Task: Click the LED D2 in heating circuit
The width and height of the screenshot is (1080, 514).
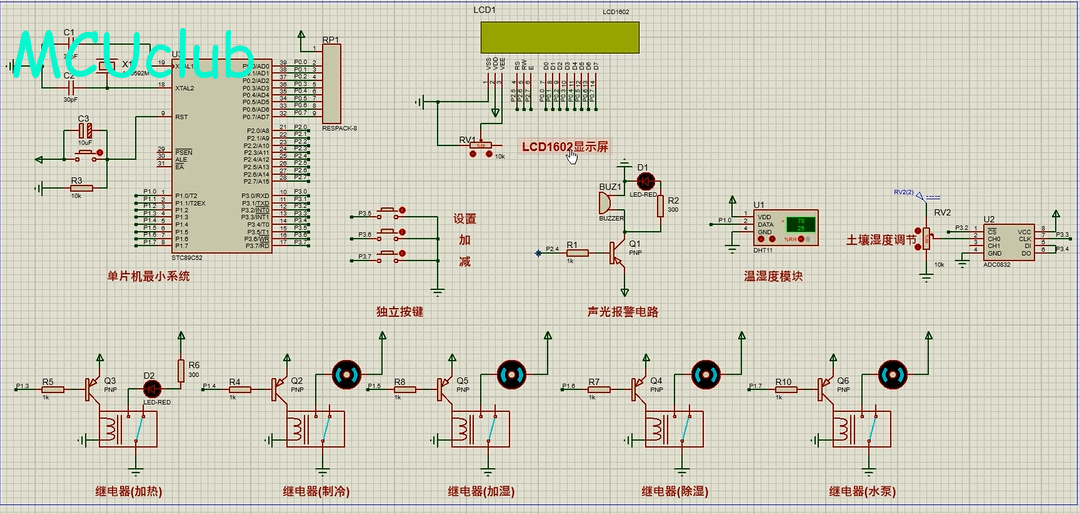Action: [150, 389]
